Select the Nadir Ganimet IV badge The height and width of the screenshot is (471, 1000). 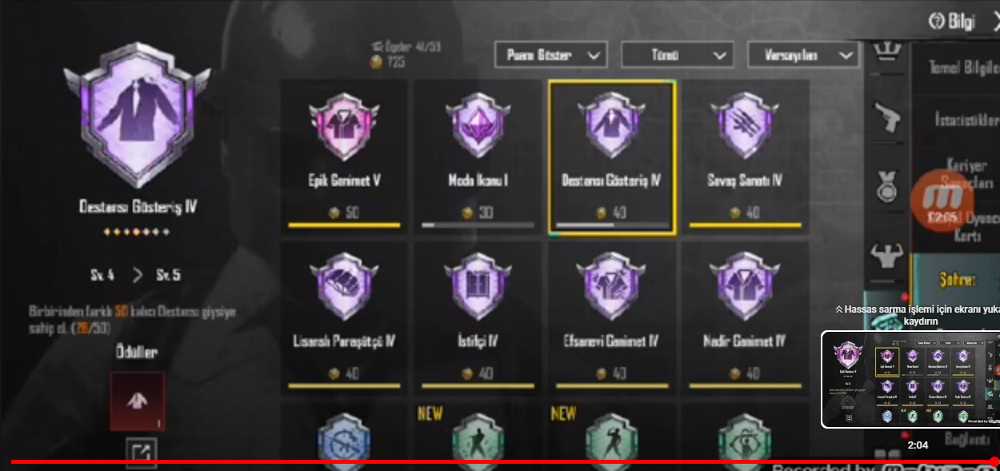point(745,317)
